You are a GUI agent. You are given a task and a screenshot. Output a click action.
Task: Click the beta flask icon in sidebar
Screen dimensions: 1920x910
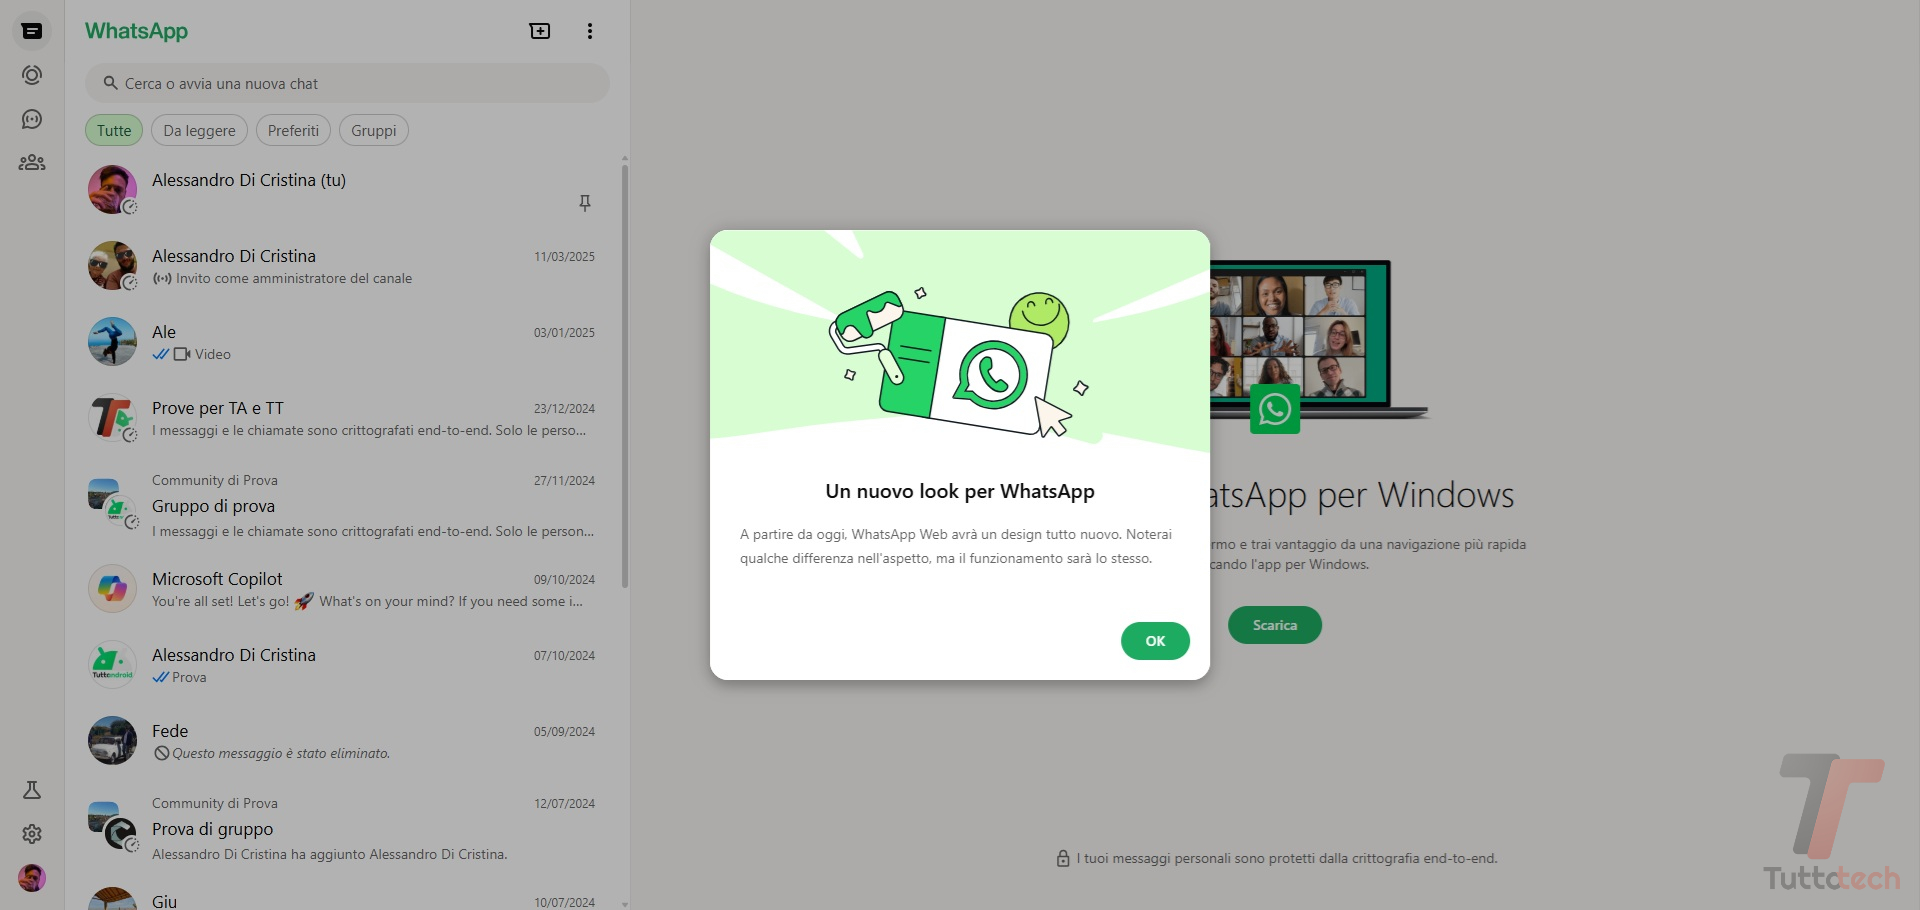[32, 791]
